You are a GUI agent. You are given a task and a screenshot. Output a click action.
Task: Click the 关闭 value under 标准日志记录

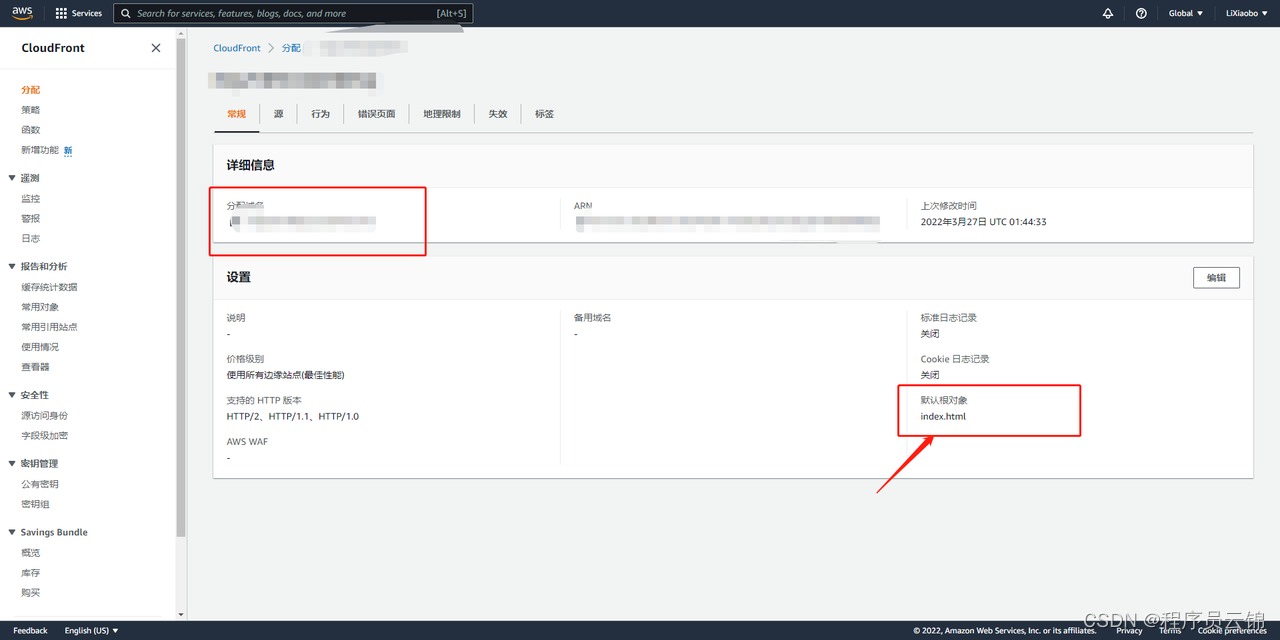tap(930, 334)
